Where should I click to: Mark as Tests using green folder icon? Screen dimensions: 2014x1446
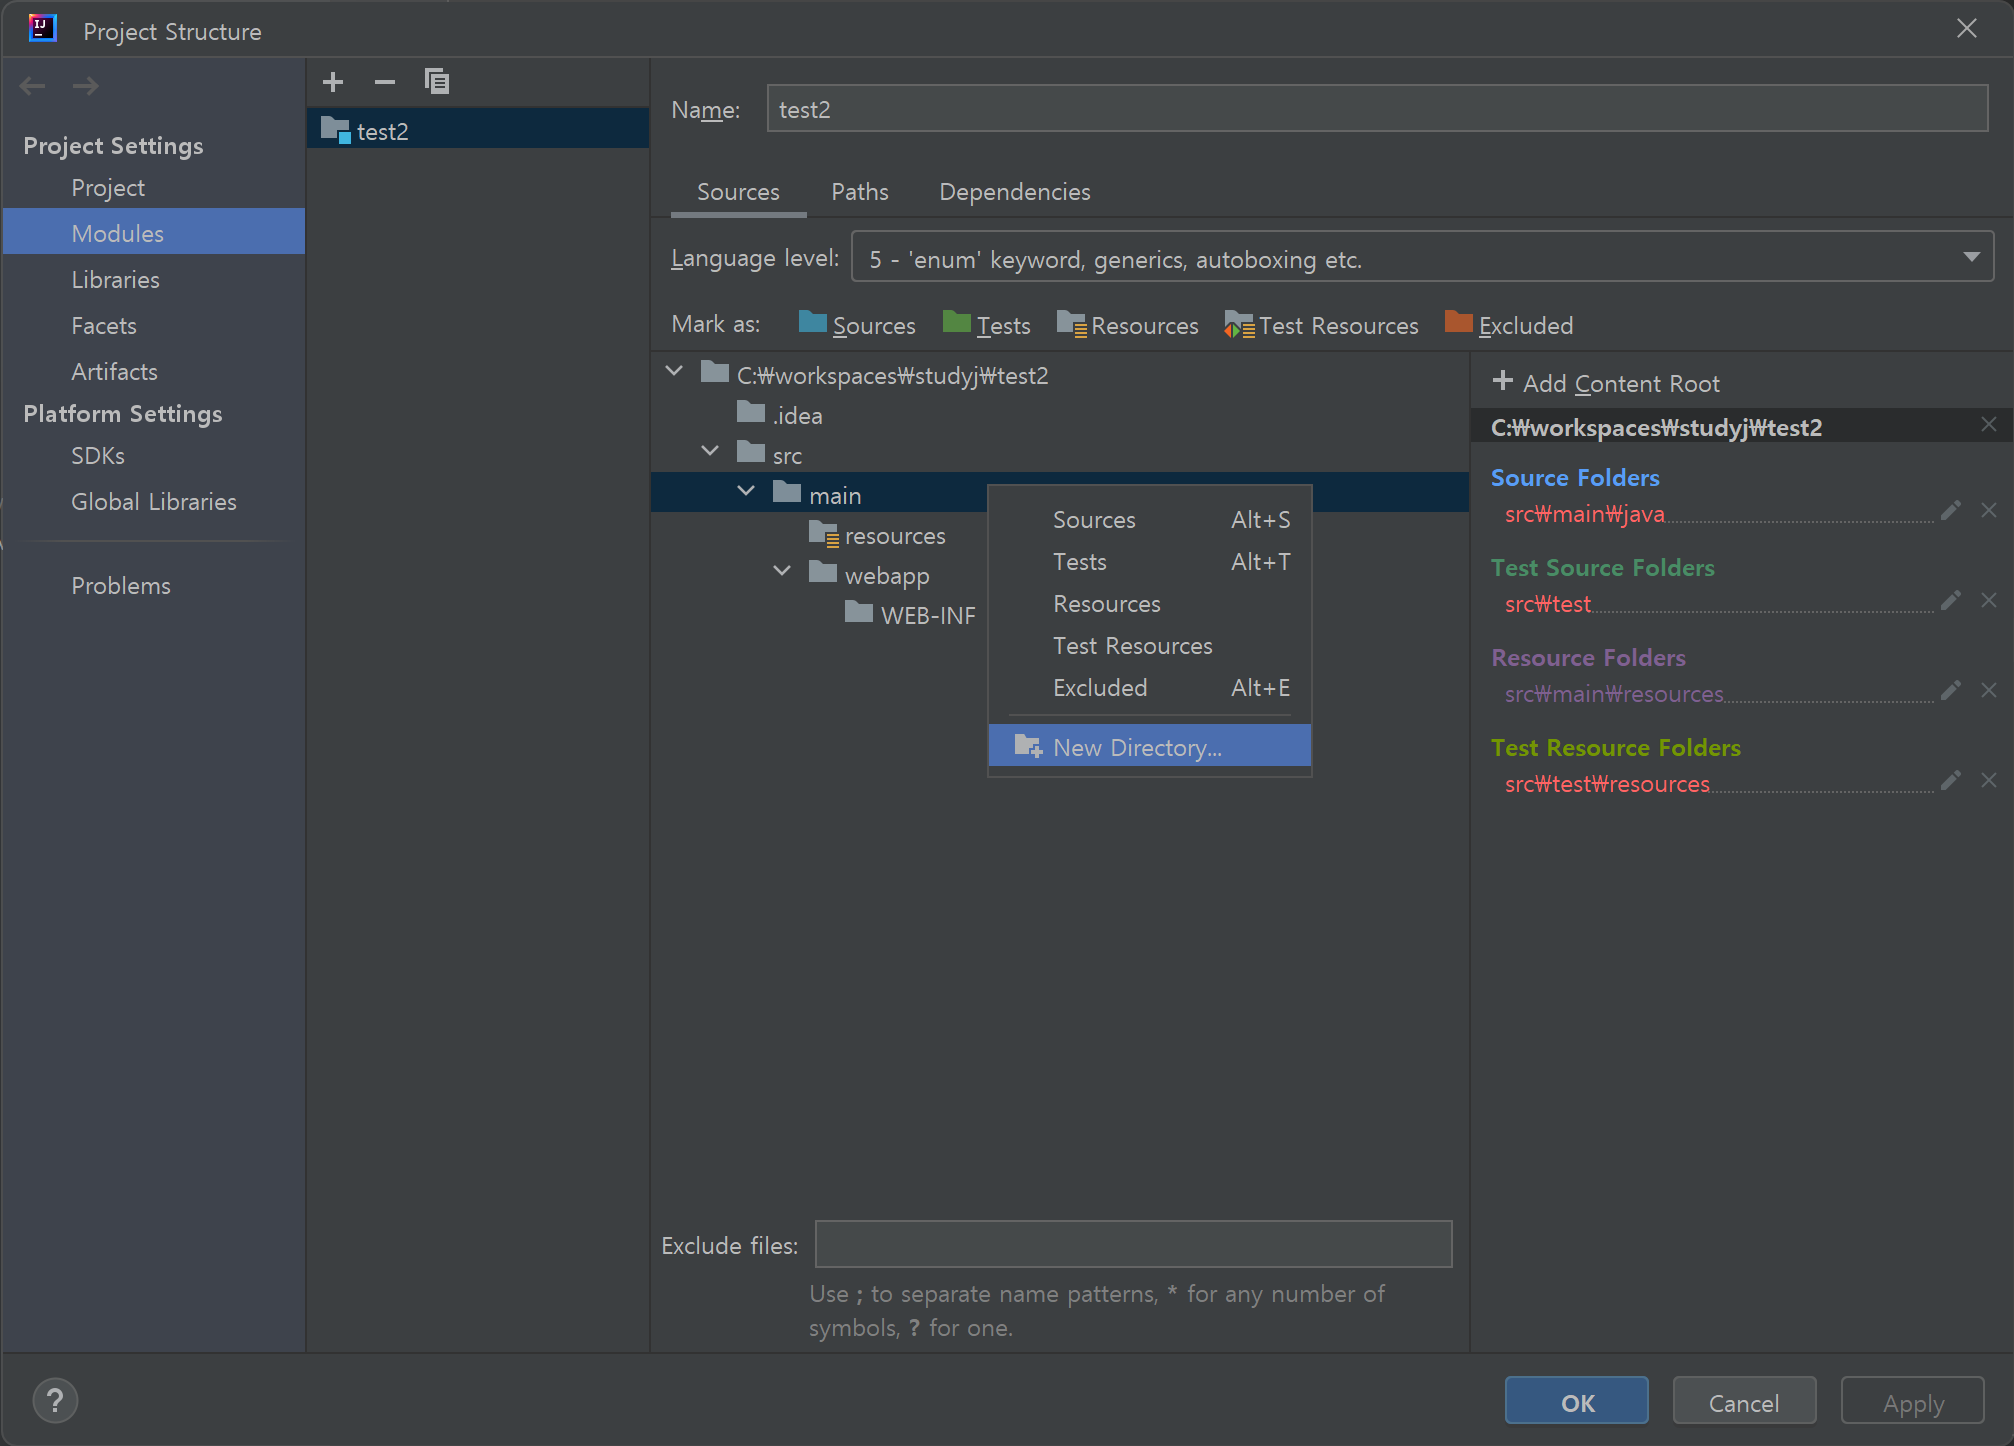click(x=986, y=325)
